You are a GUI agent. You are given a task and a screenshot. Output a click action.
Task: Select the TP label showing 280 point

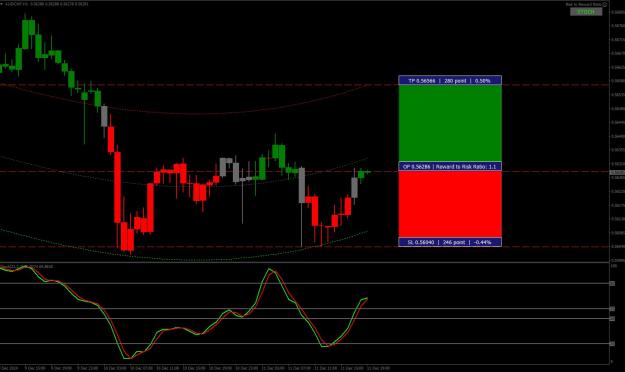tap(450, 81)
